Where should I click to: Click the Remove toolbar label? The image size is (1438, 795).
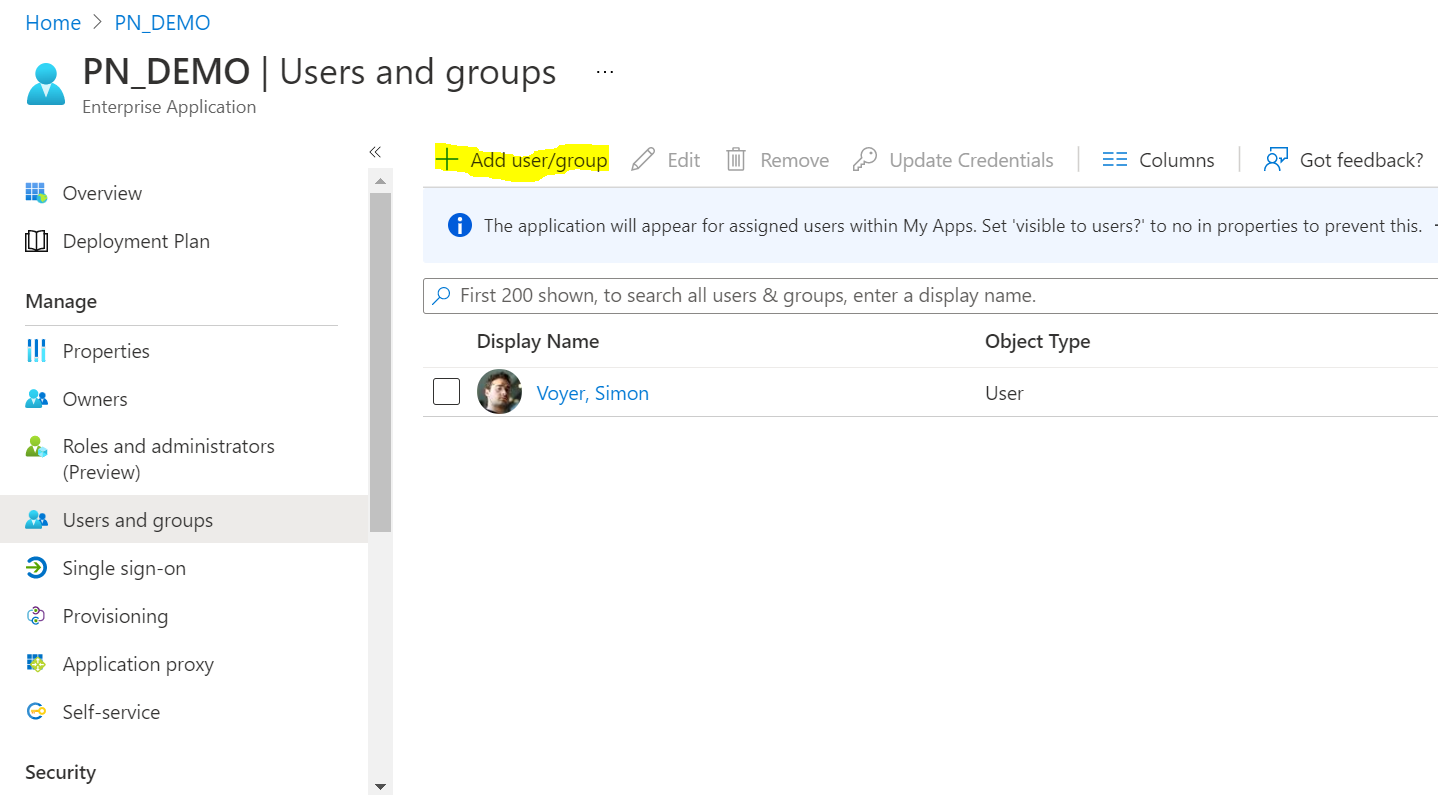click(794, 160)
